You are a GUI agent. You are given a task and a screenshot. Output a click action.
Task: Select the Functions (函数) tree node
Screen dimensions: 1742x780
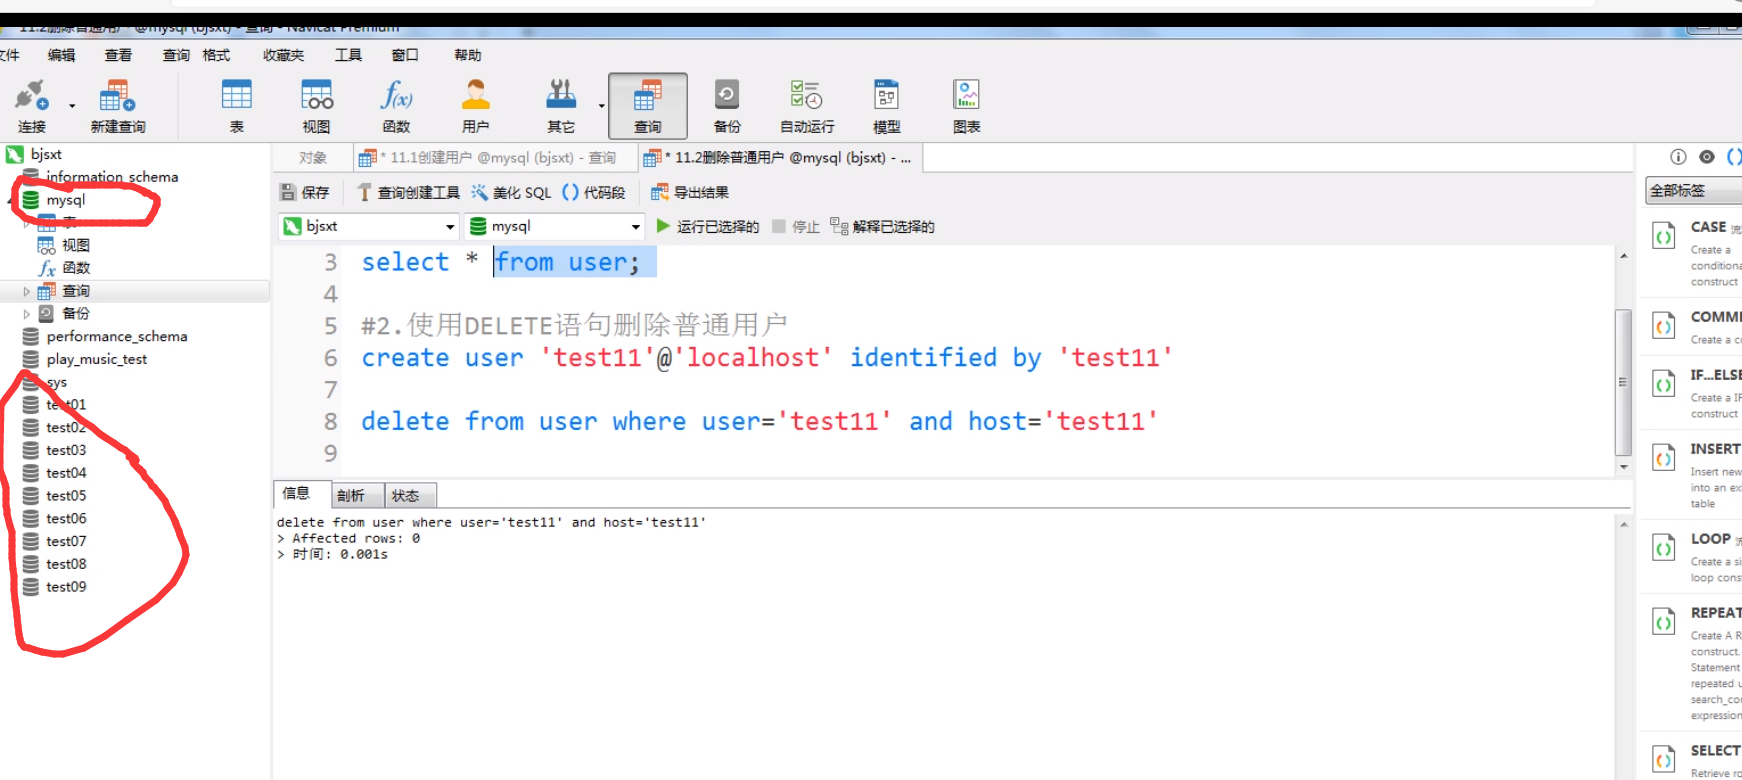click(76, 268)
